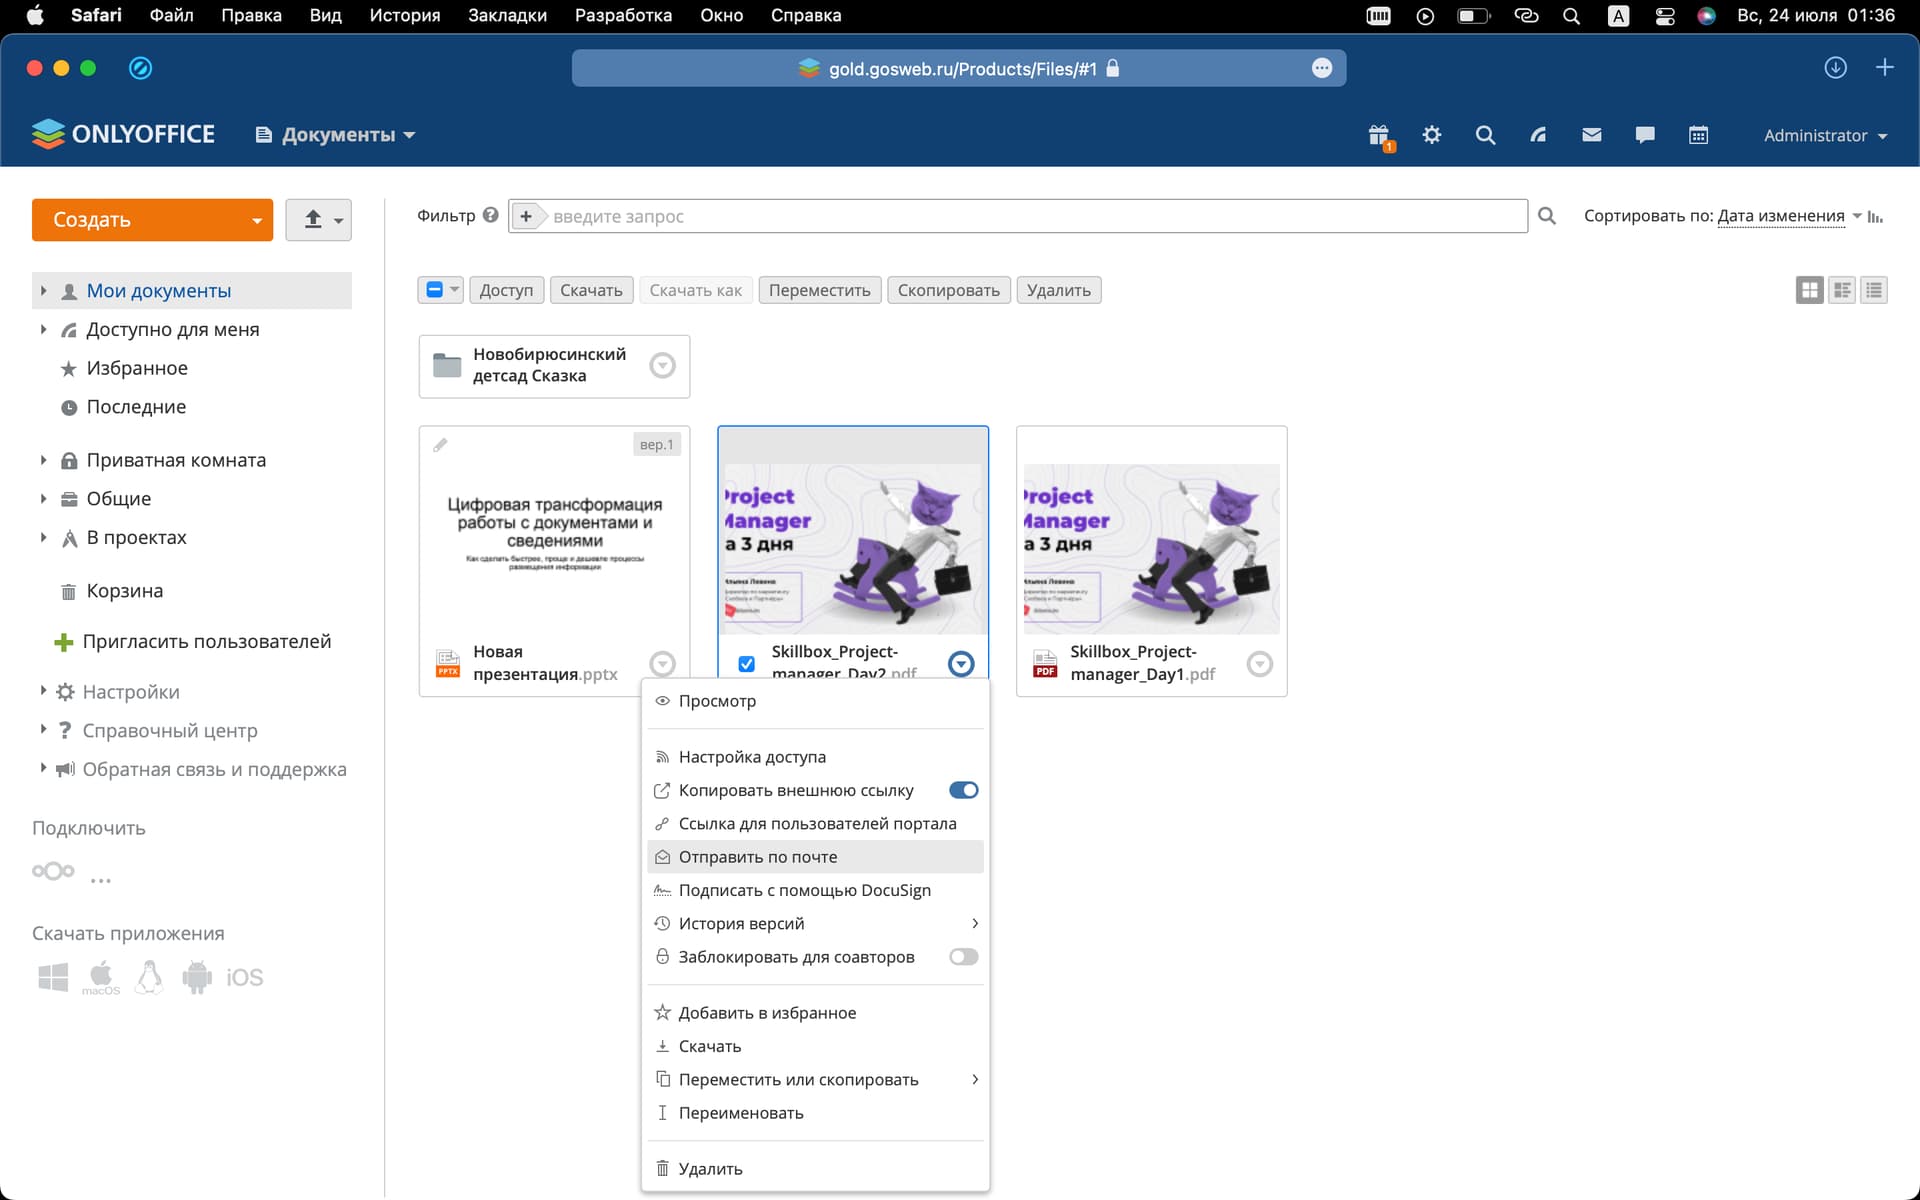The width and height of the screenshot is (1920, 1200).
Task: Choose Просмотр in context menu
Action: point(816,701)
